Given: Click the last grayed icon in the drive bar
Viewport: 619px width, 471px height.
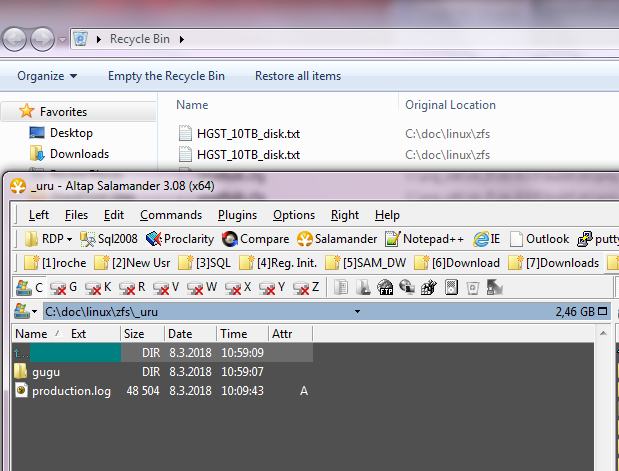Looking at the screenshot, I should click(494, 287).
